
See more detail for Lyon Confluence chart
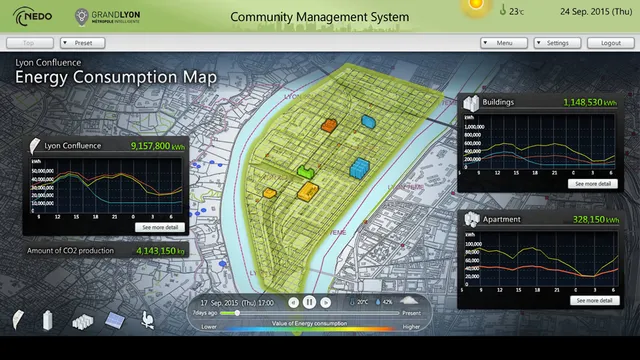point(160,227)
